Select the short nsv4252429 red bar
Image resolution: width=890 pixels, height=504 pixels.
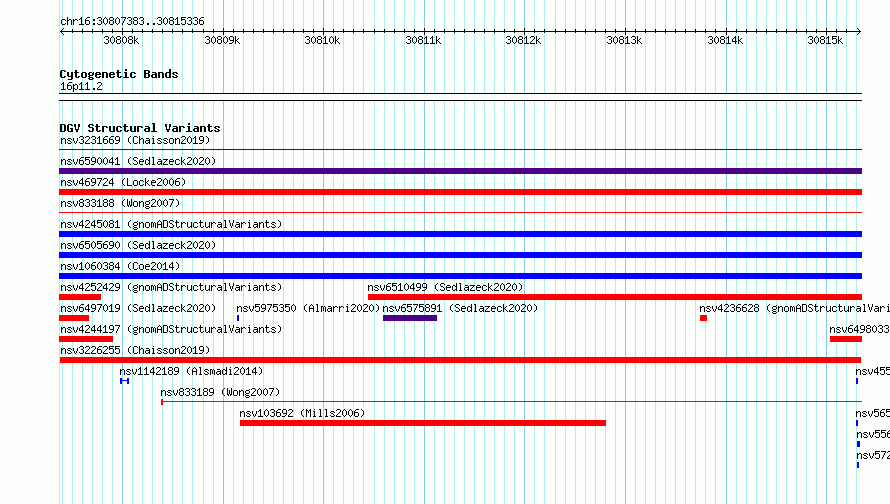[80, 297]
